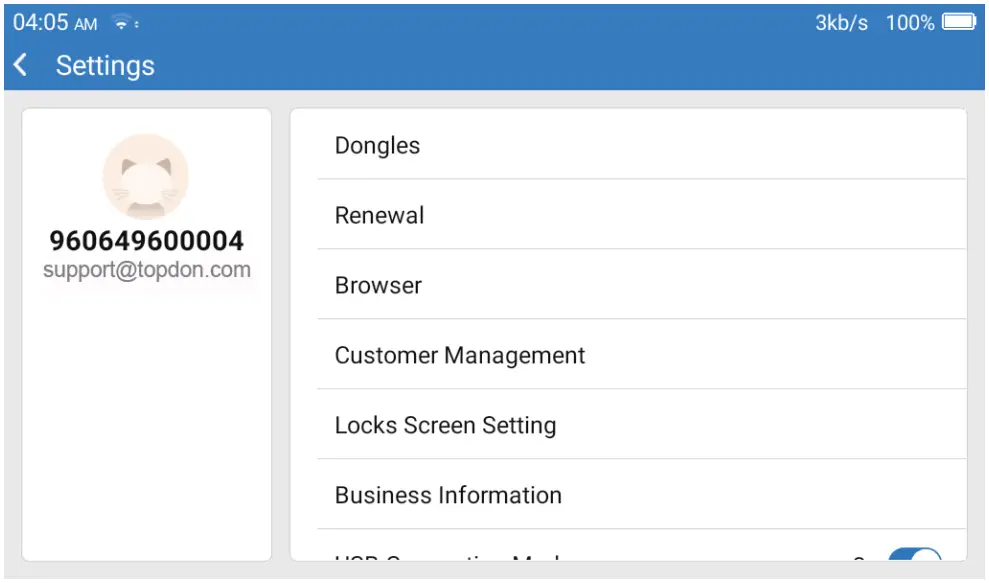
Task: Tap the battery icon in status bar
Action: (x=958, y=22)
